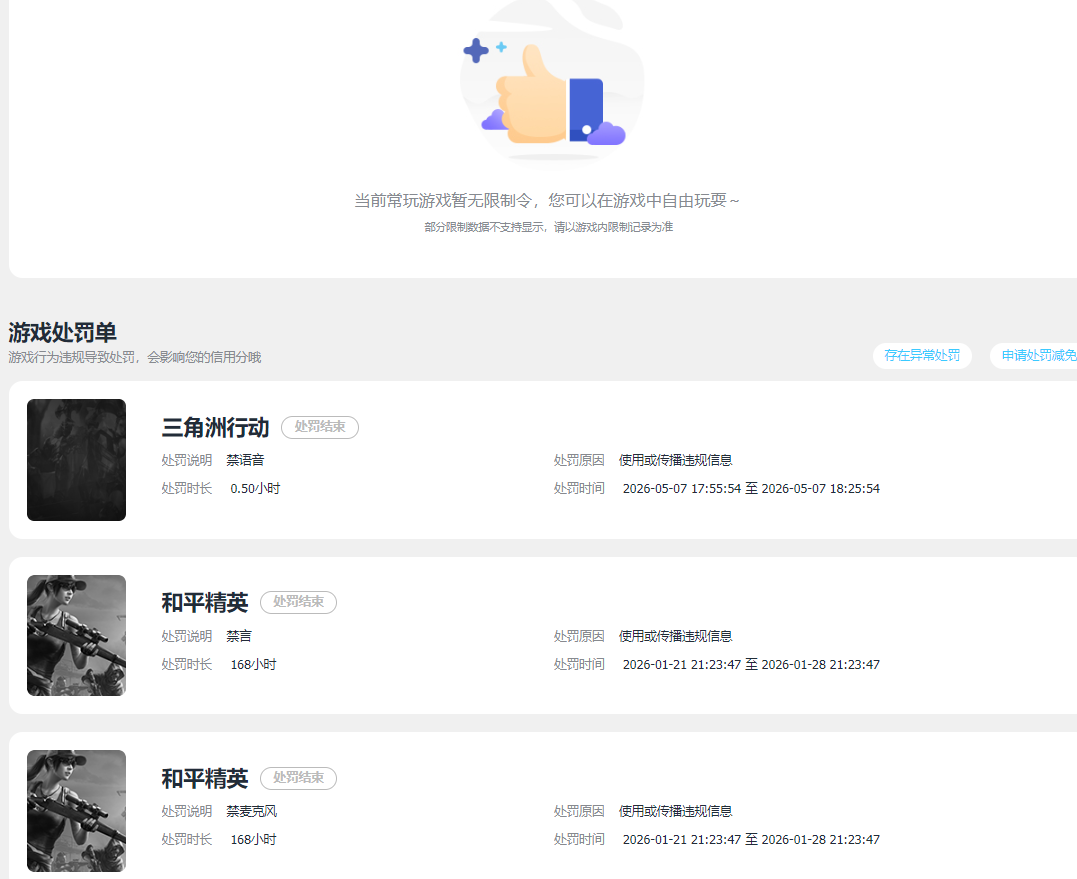Click the subtitle 游戏行为违规导致处罚

[71, 358]
